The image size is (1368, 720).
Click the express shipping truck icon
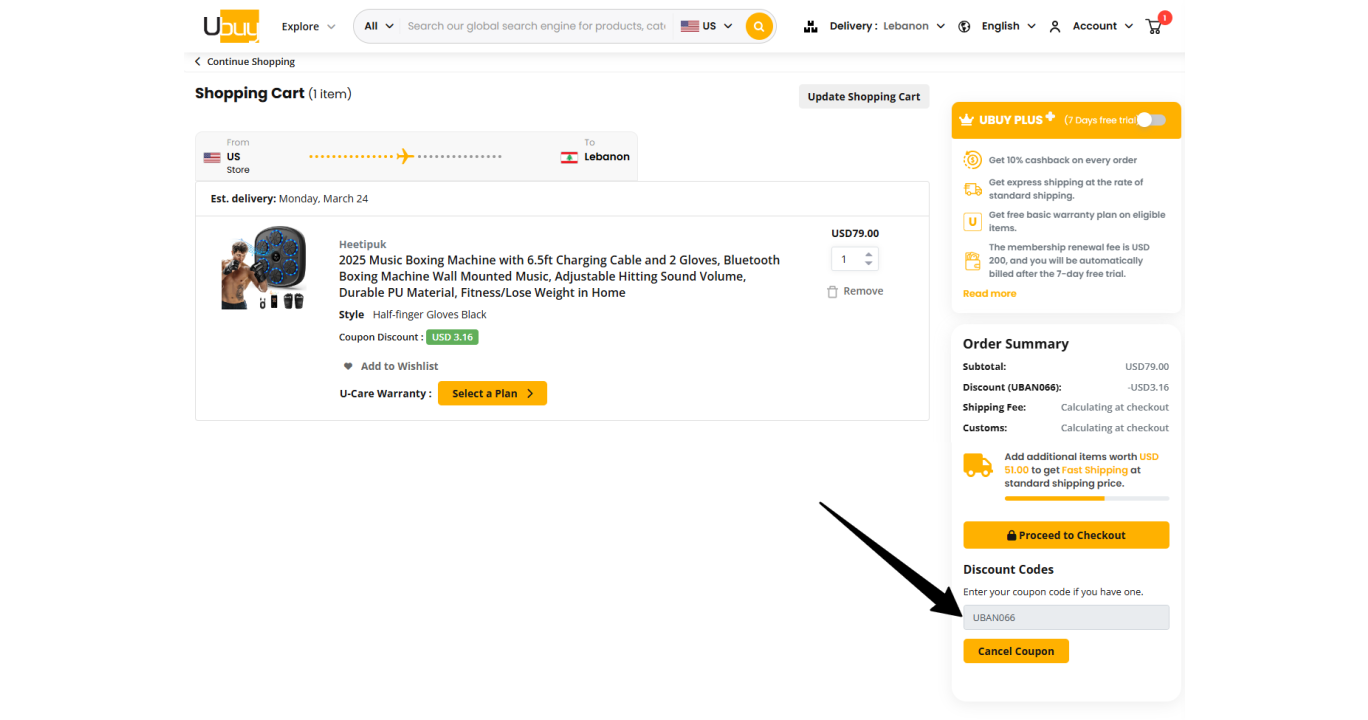[972, 189]
